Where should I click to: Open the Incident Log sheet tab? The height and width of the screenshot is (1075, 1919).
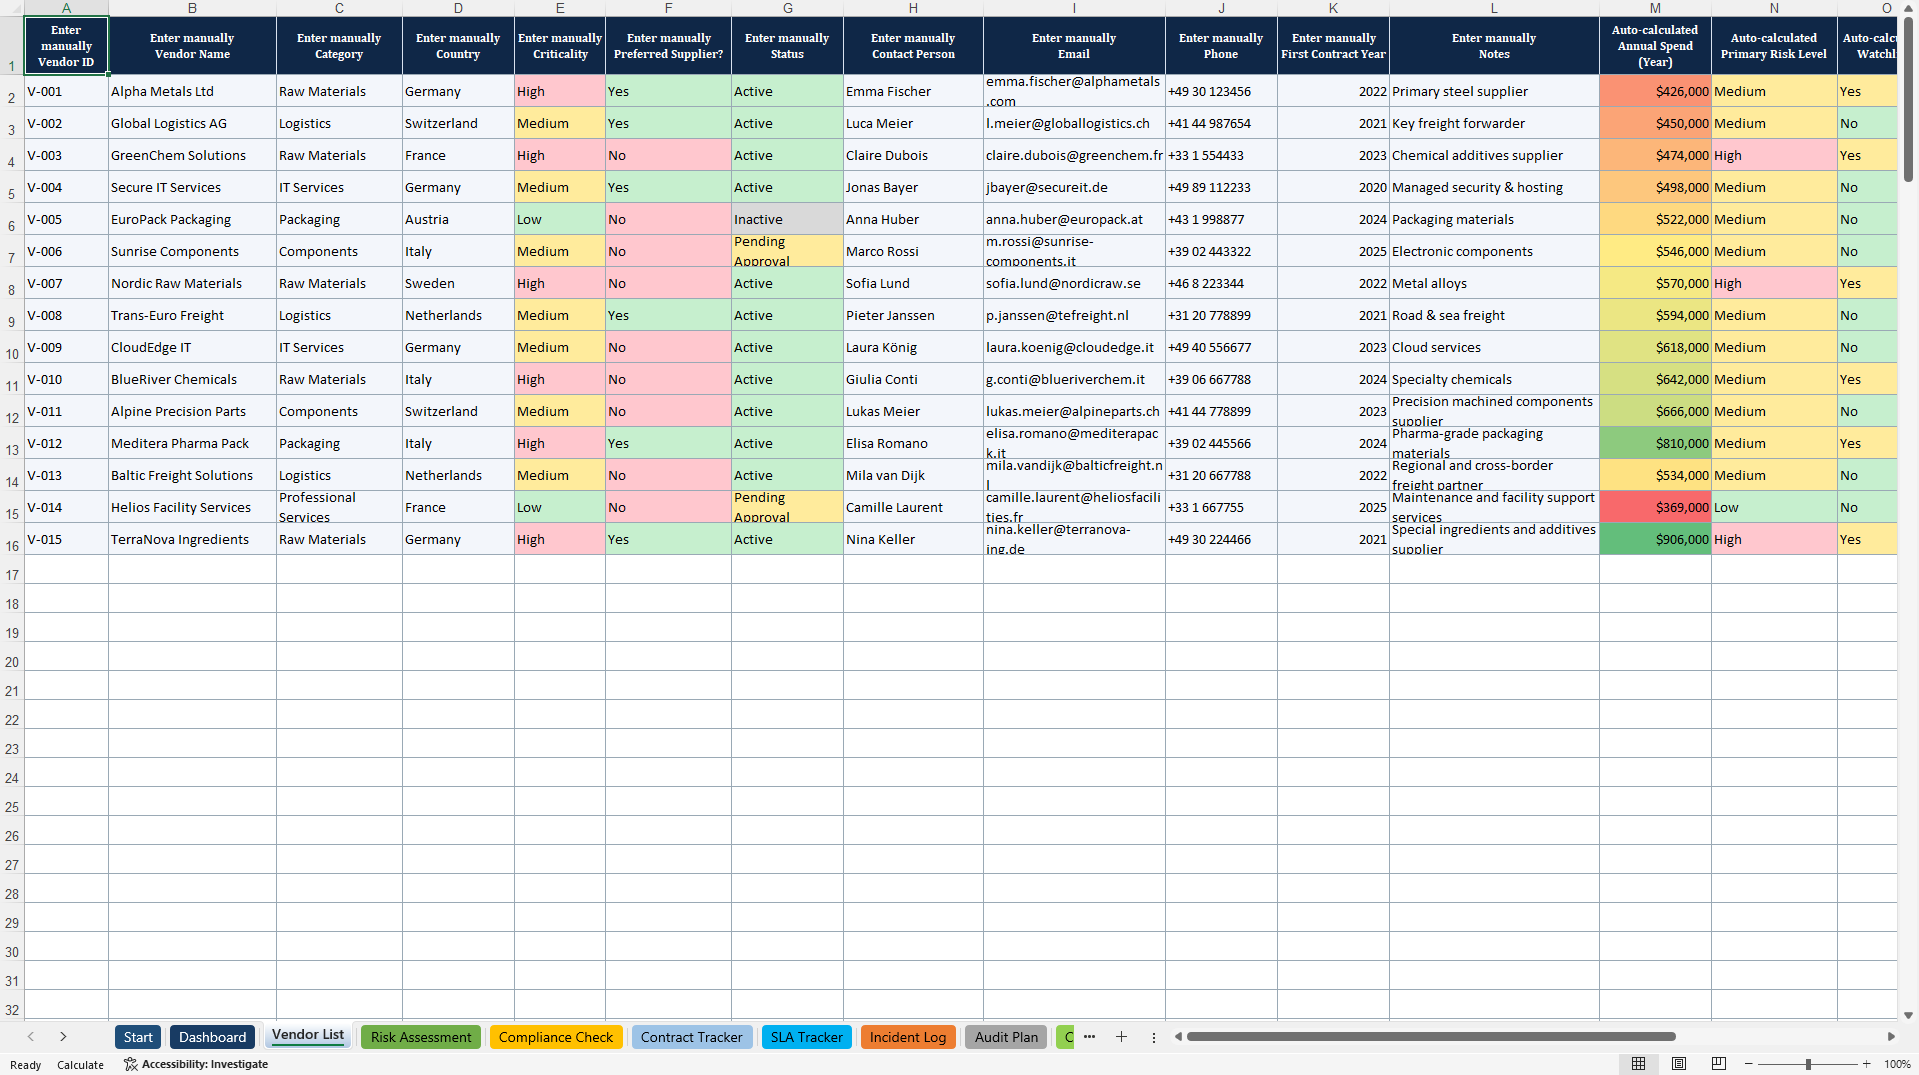point(908,1037)
